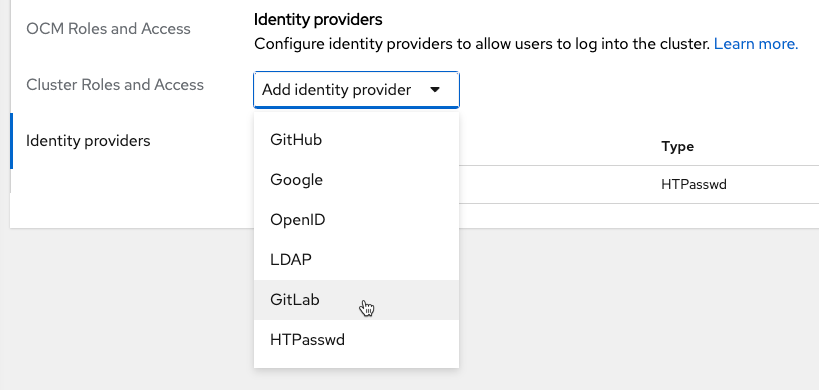This screenshot has height=390, width=819.
Task: Choose Google as identity provider
Action: pyautogui.click(x=356, y=180)
